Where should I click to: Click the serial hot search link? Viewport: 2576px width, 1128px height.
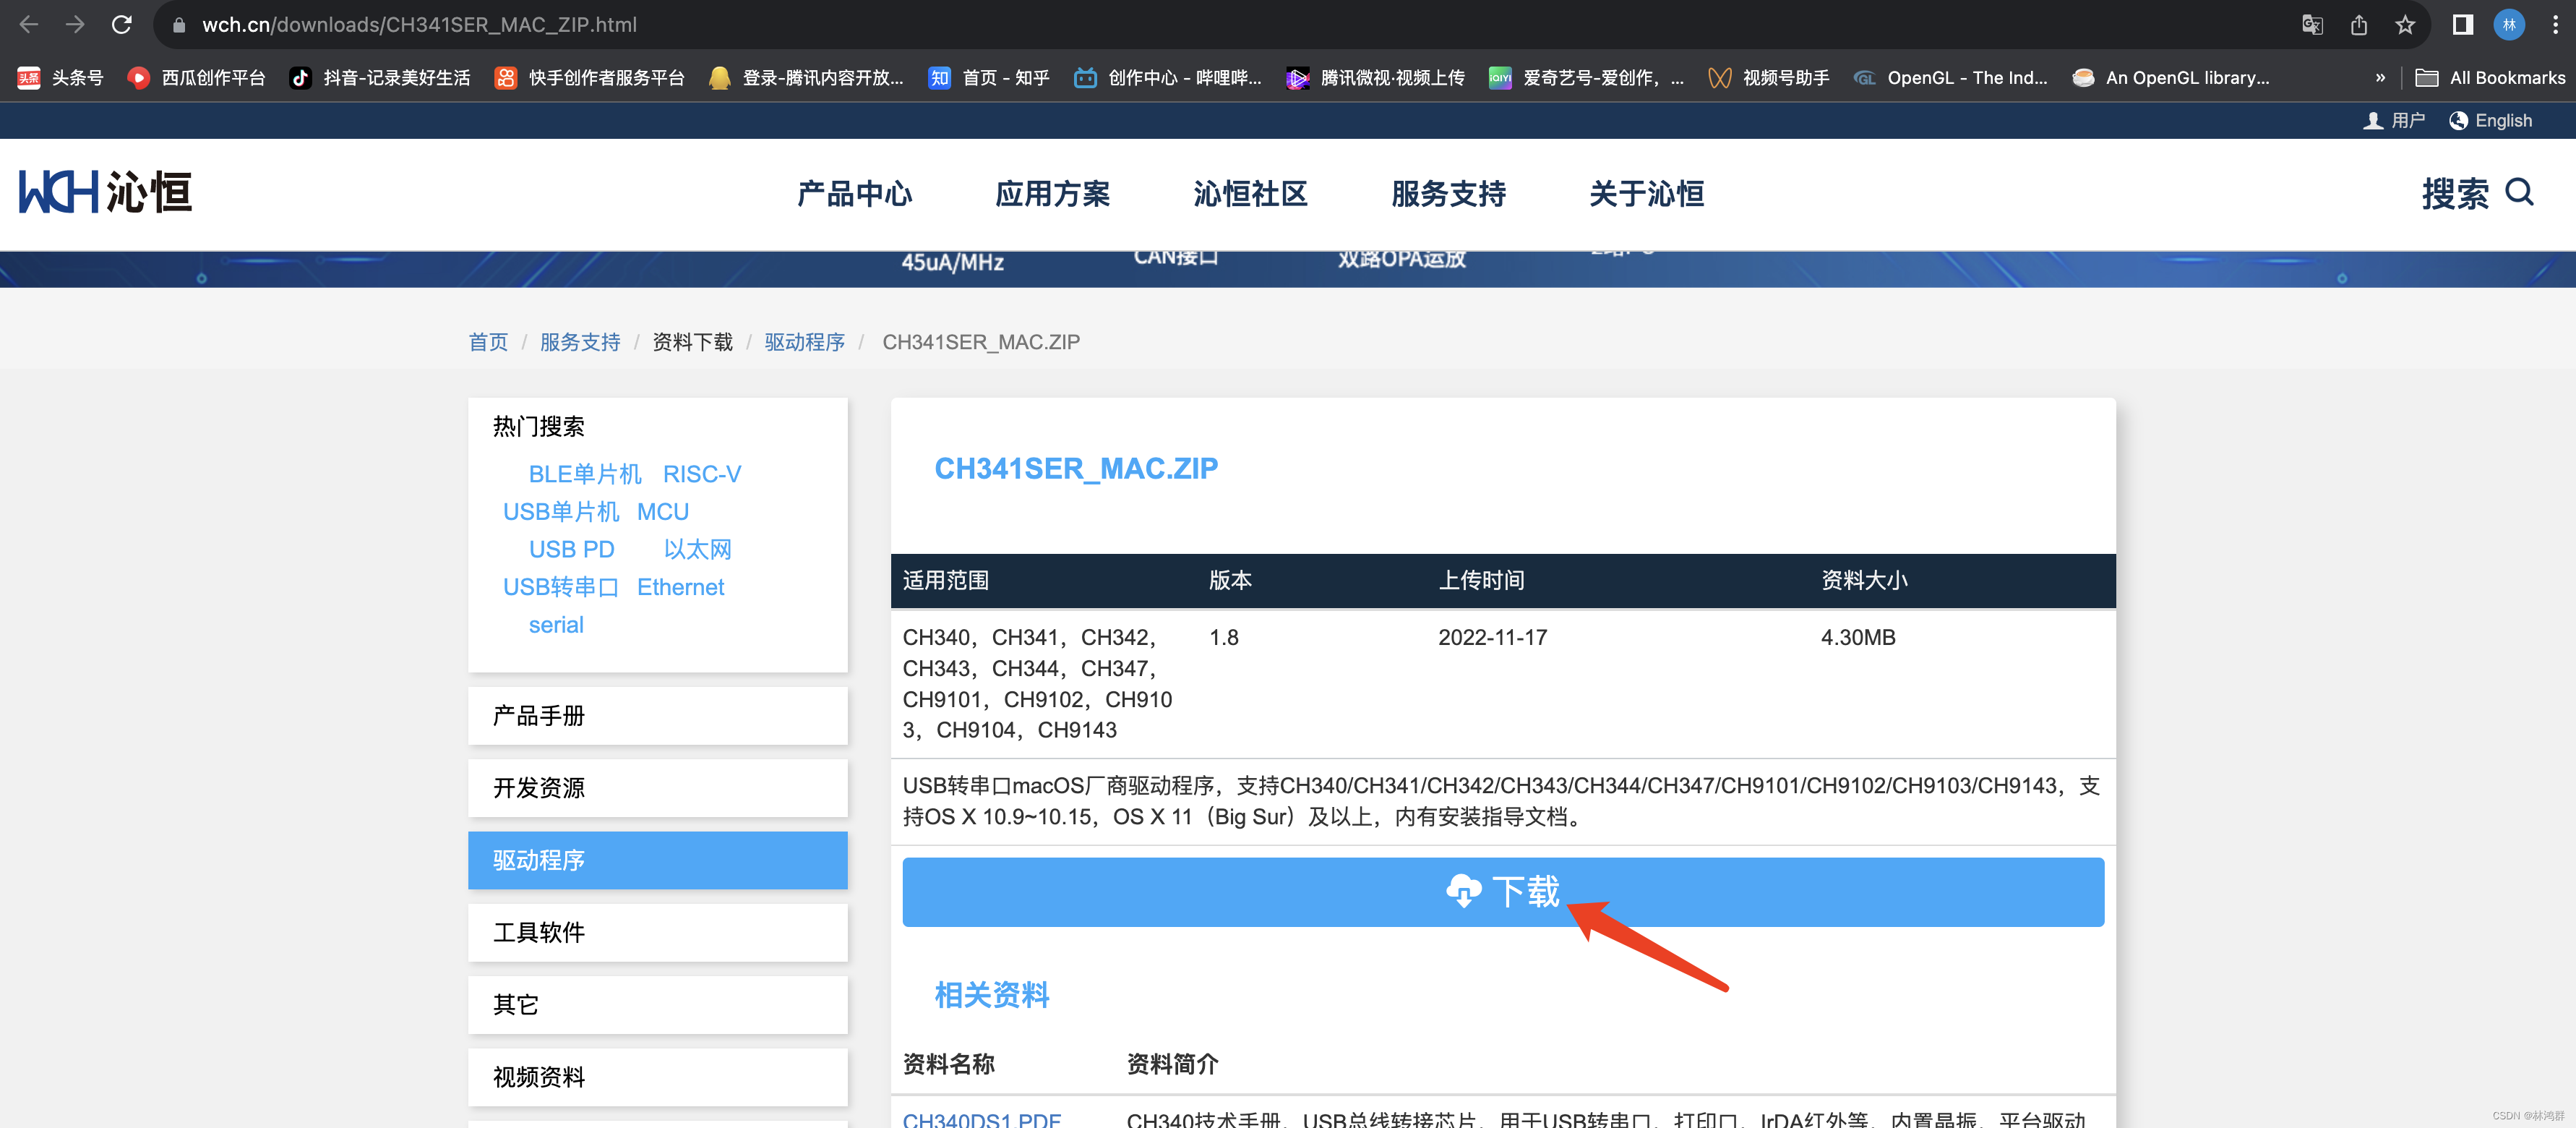[556, 625]
